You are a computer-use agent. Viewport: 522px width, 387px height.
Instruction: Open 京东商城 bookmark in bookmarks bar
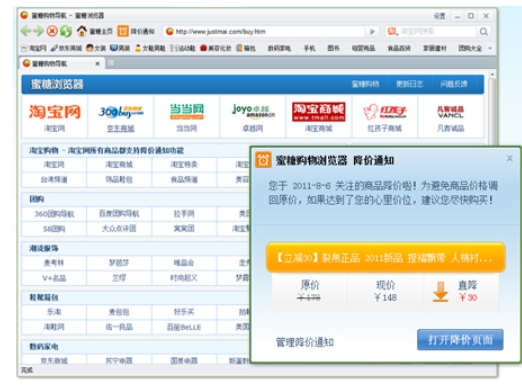(x=66, y=48)
